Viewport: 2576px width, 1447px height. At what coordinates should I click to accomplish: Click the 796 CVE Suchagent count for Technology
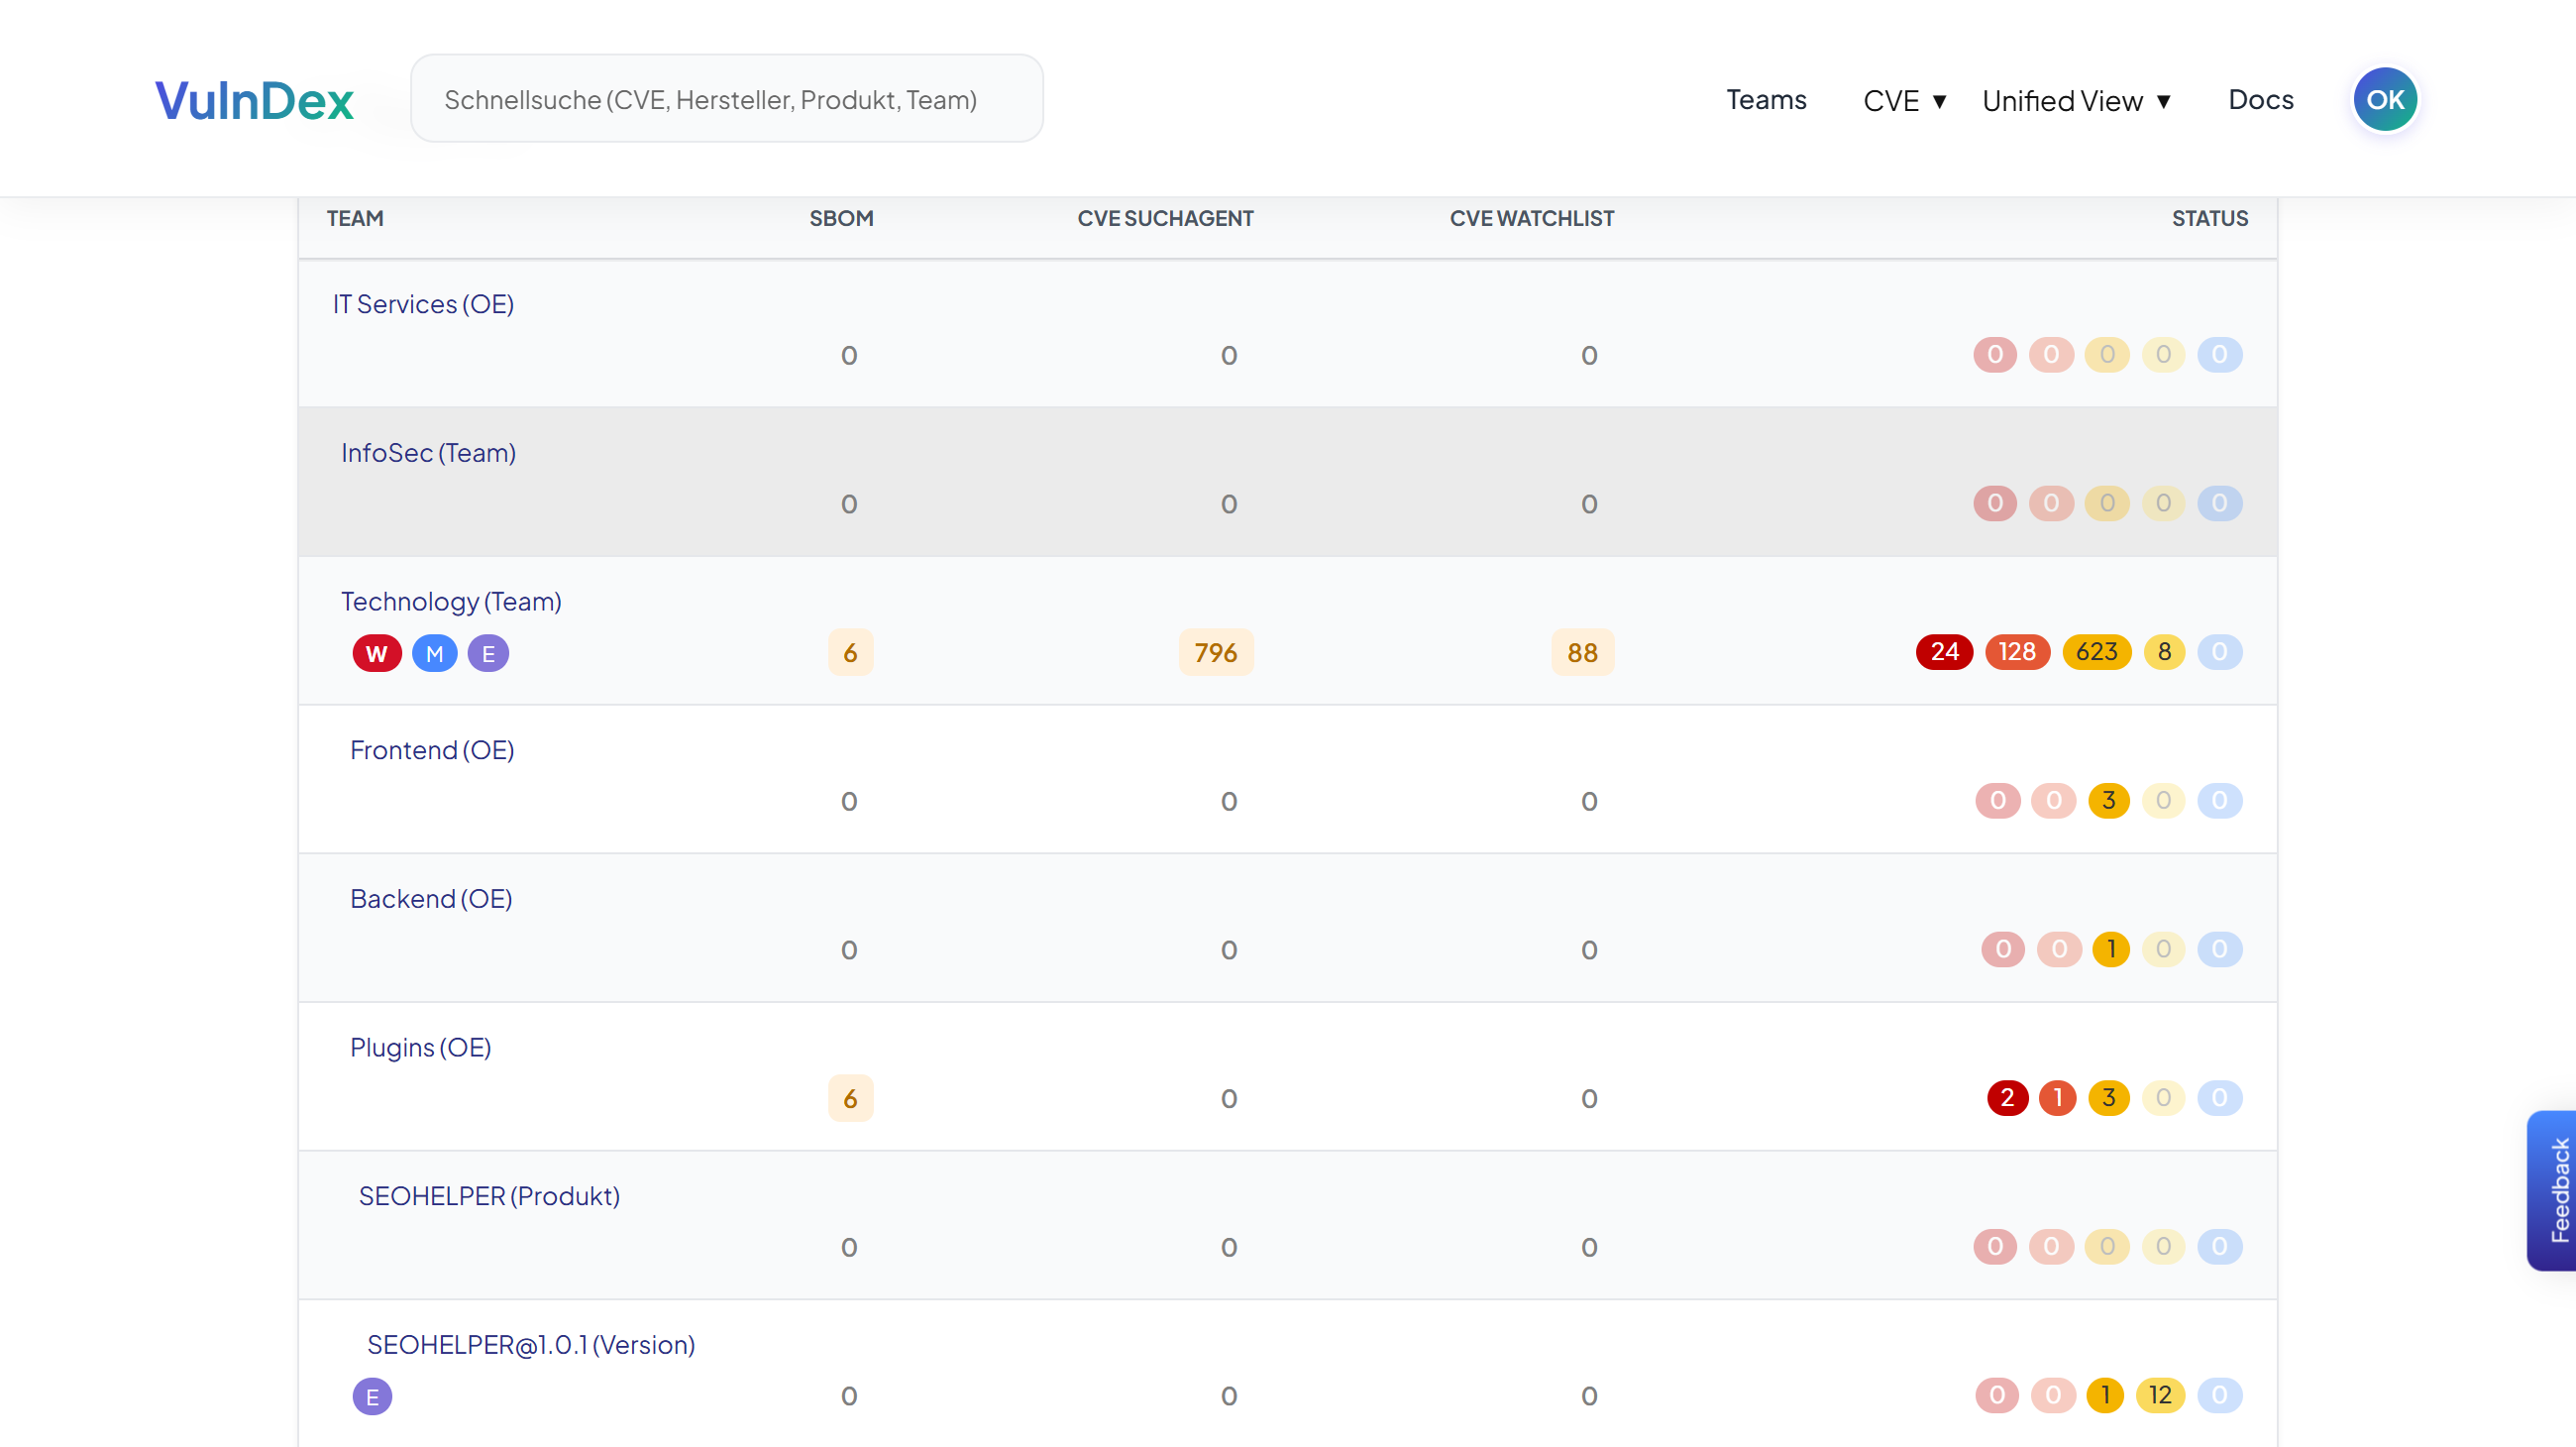pyautogui.click(x=1215, y=651)
